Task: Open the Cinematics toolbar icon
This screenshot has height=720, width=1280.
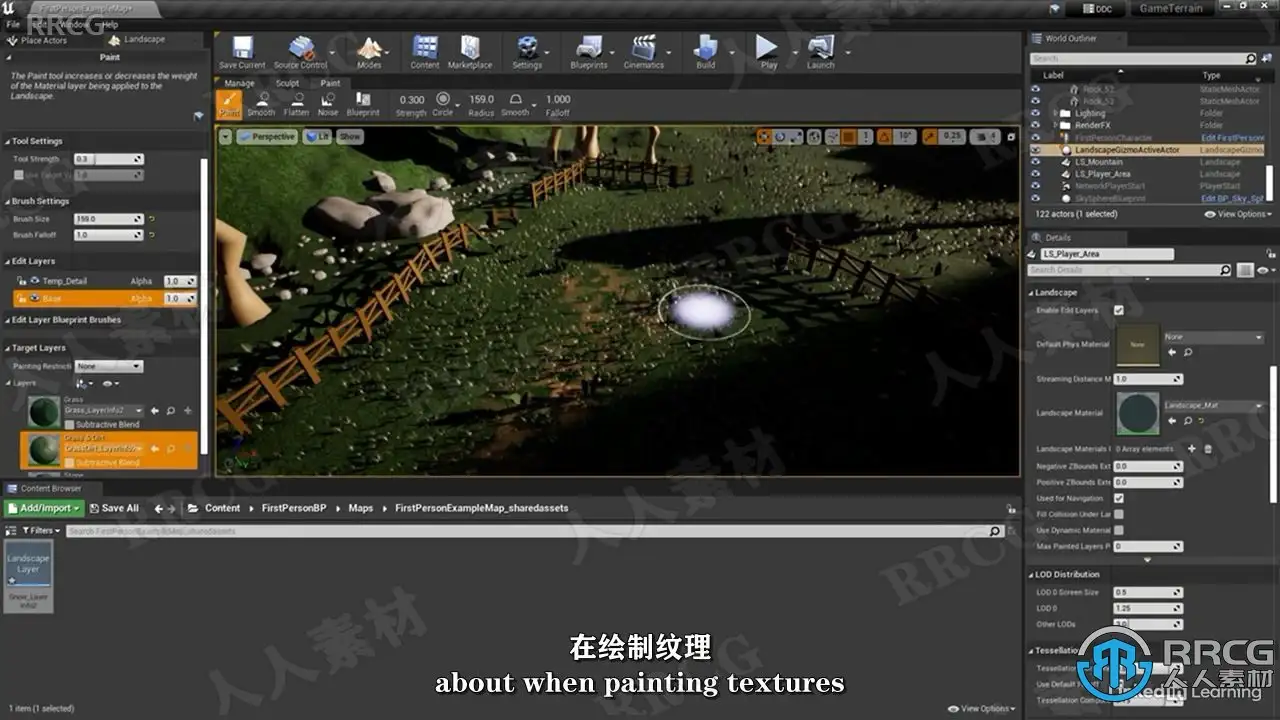Action: pyautogui.click(x=644, y=52)
